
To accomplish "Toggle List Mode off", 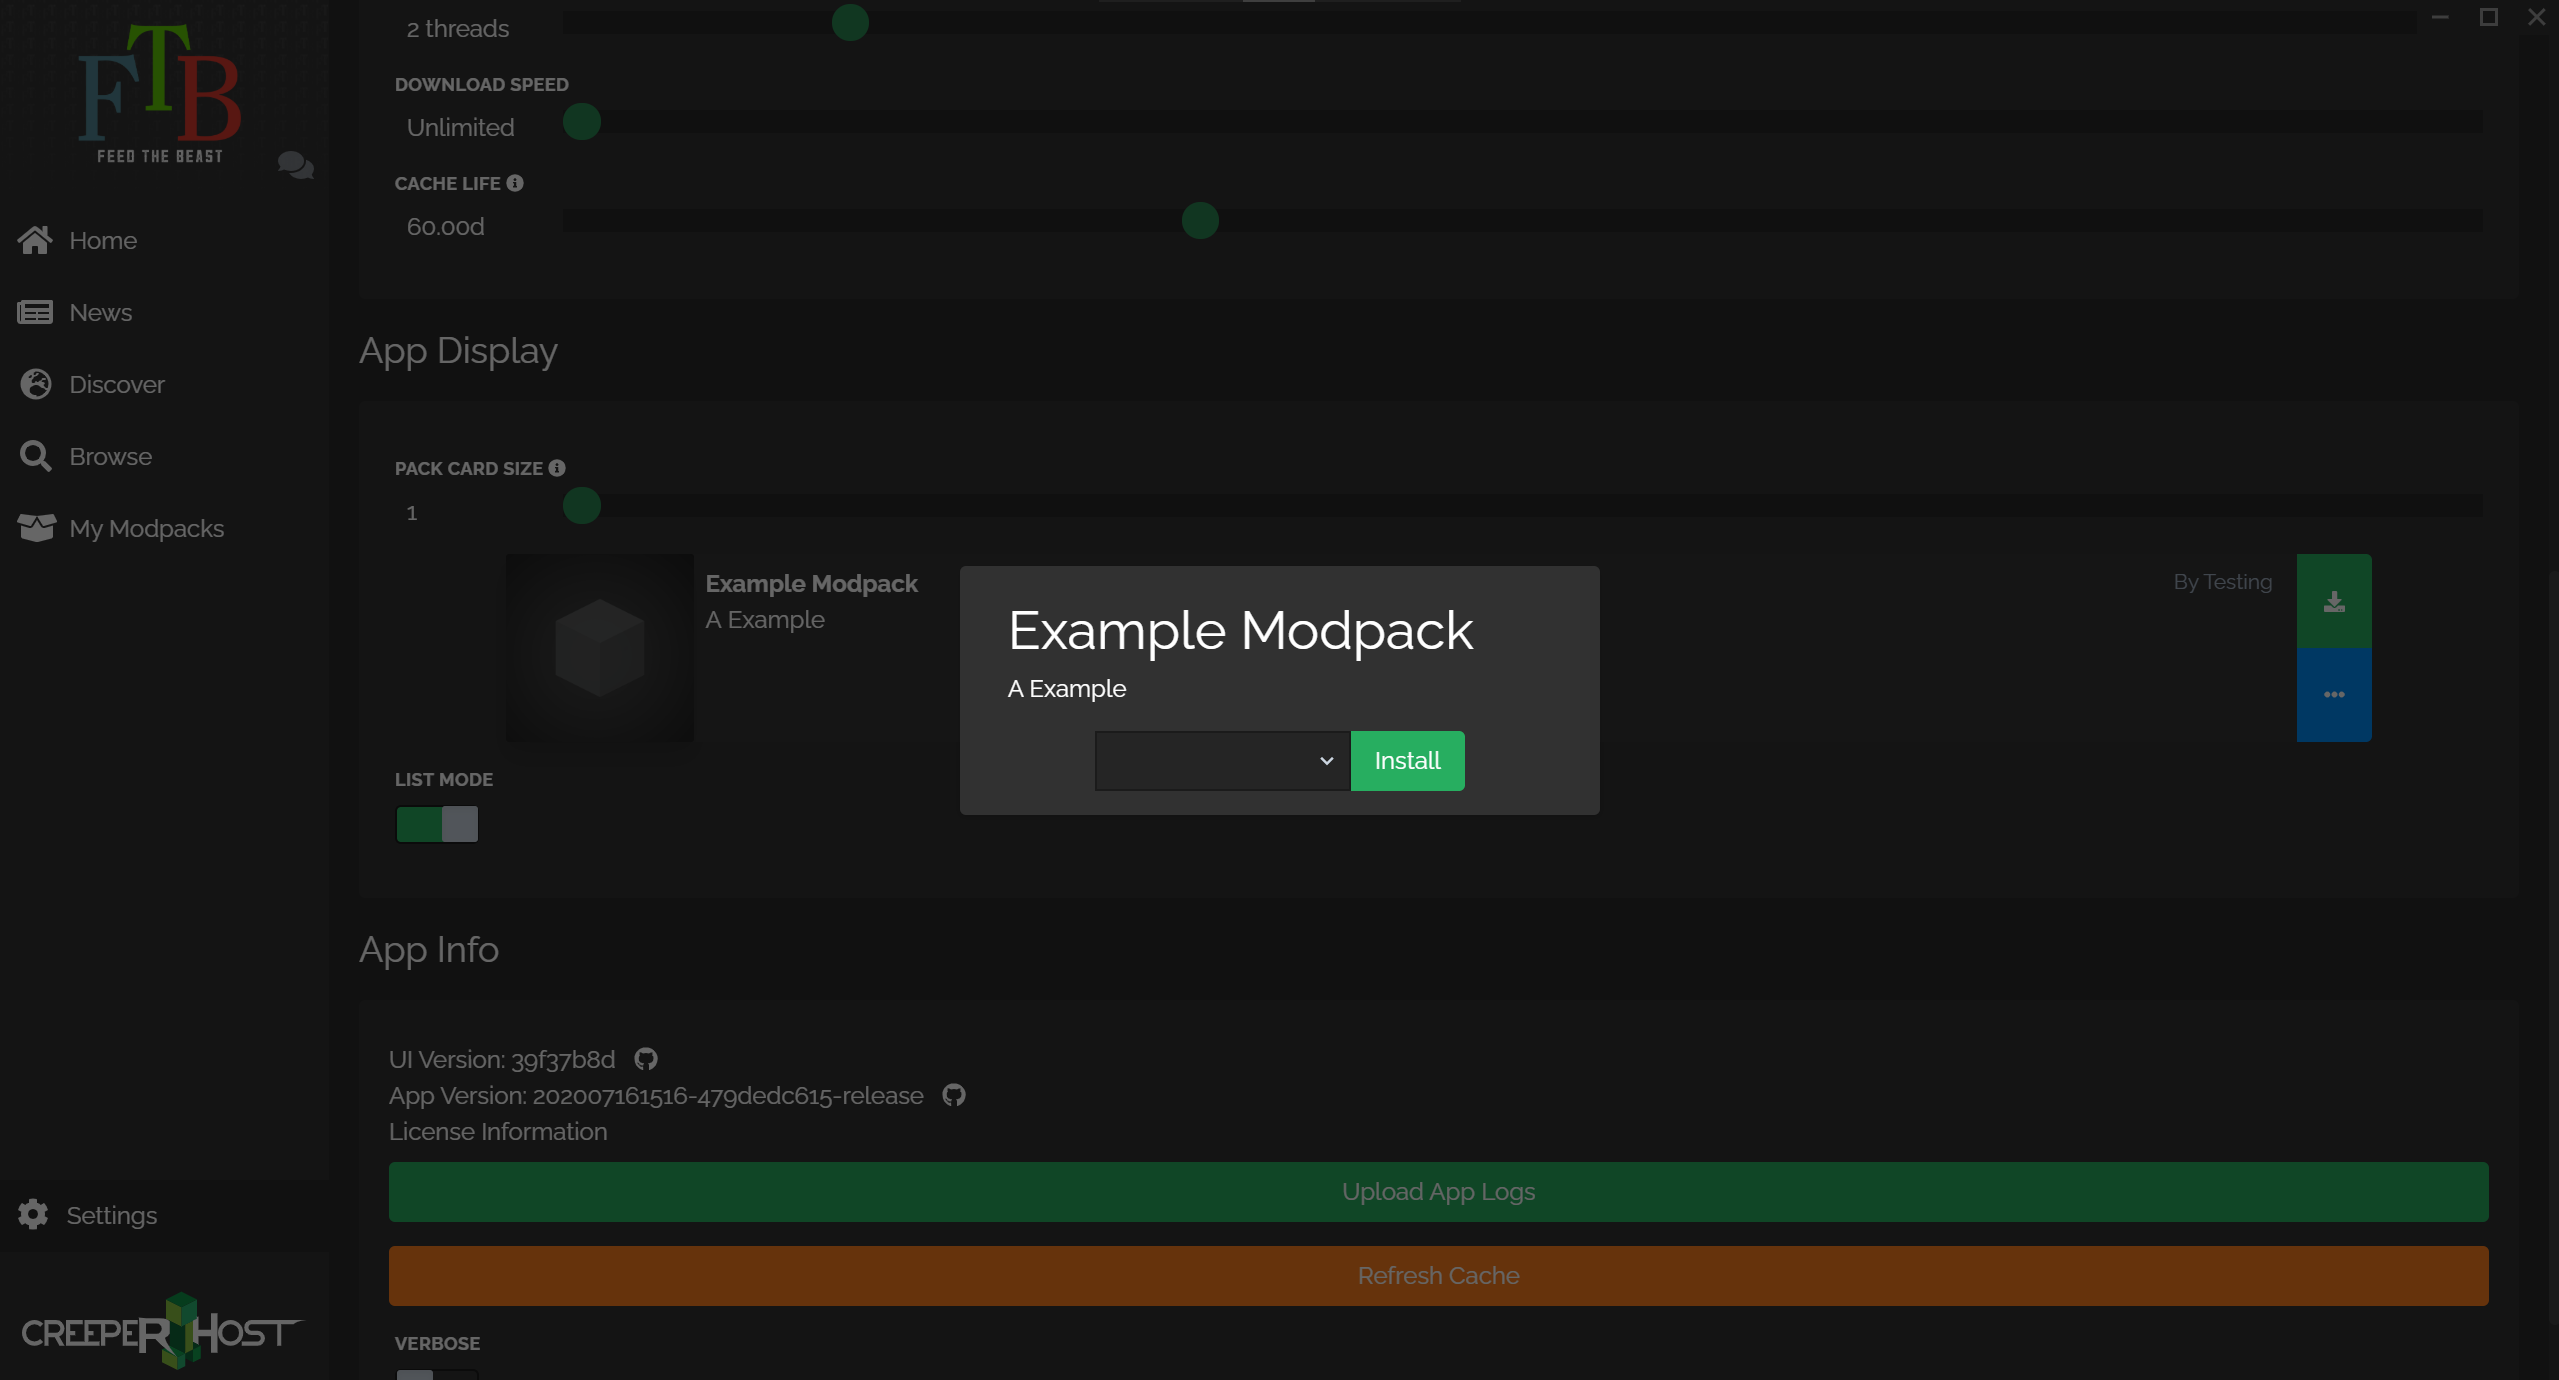I will 437,824.
